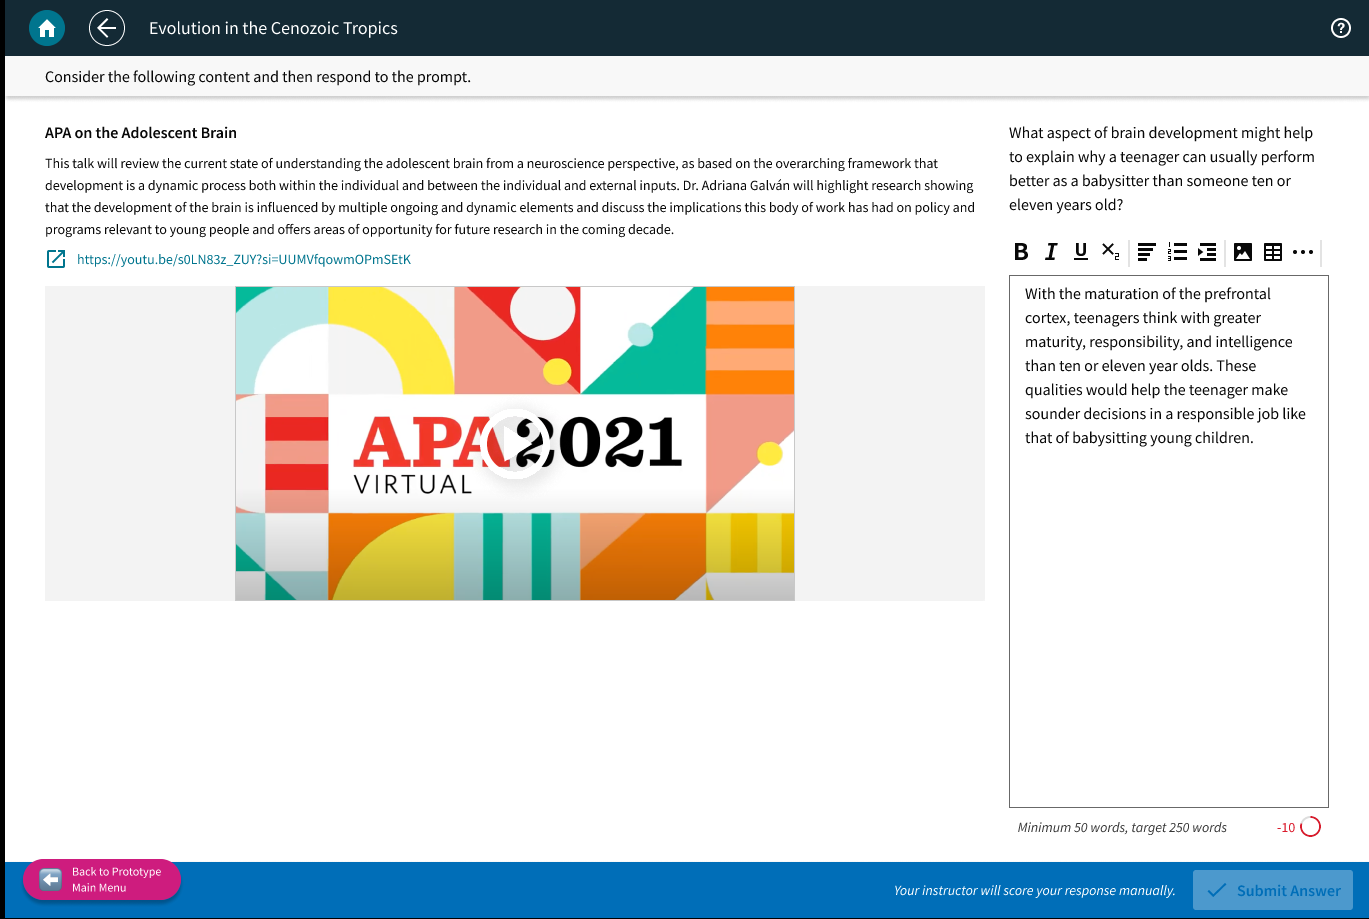This screenshot has height=919, width=1369.
Task: Click the back arrow button
Action: click(x=107, y=28)
